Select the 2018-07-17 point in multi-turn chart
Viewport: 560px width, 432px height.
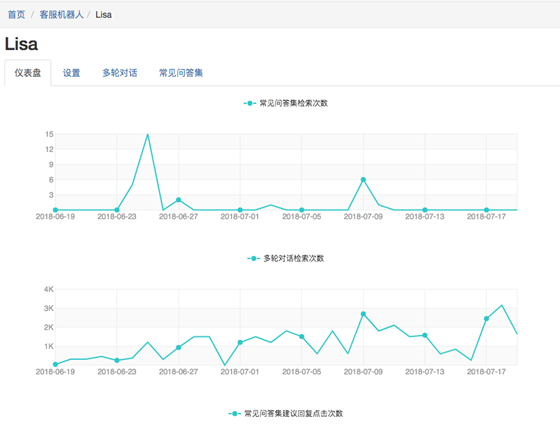486,318
